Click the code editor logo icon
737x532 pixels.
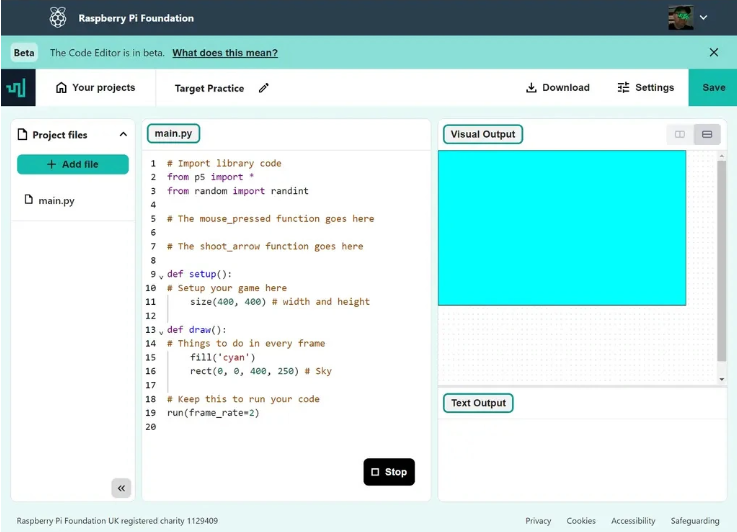coord(18,88)
